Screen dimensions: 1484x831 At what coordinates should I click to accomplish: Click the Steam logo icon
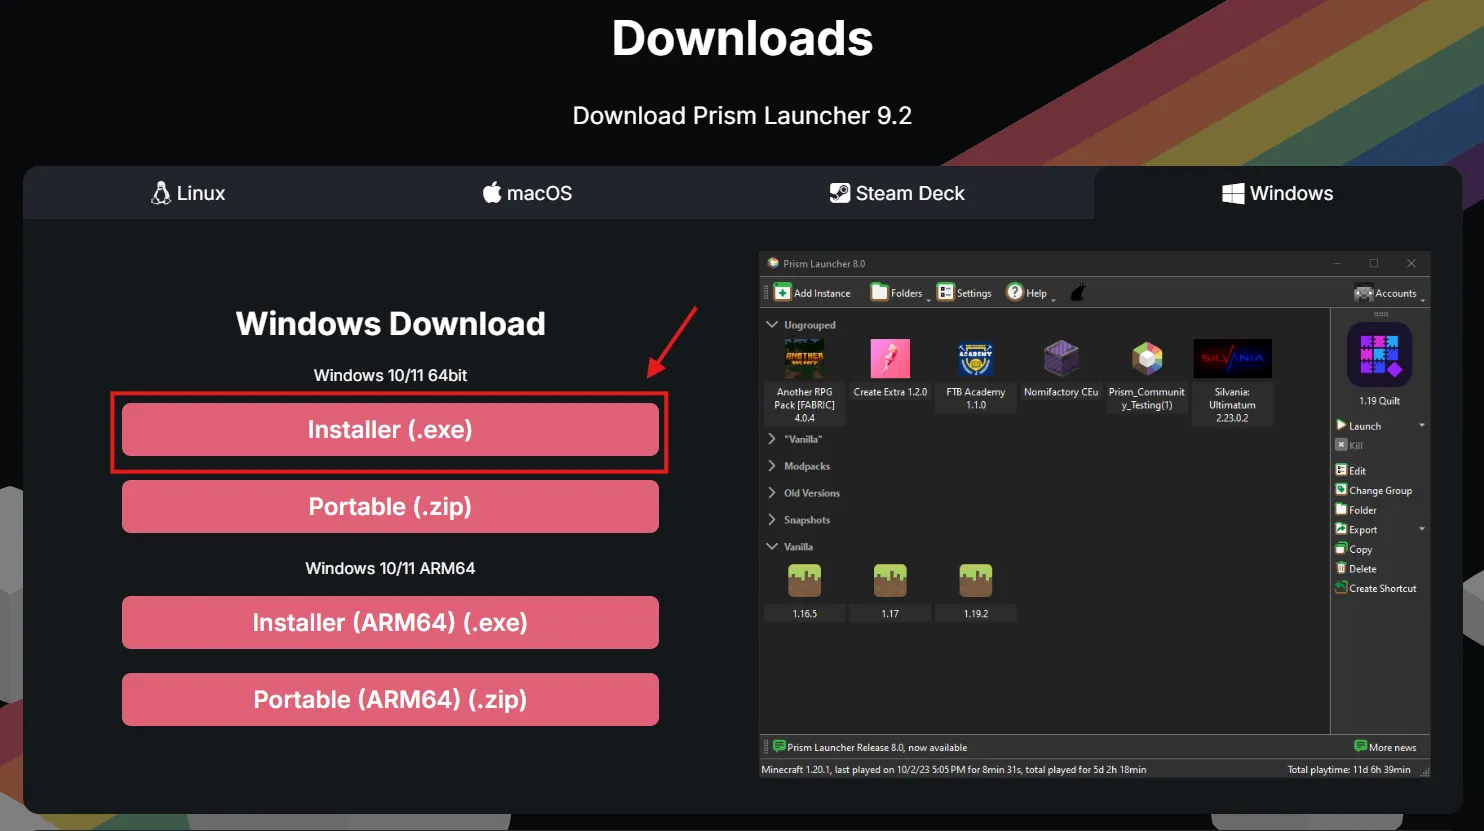point(840,193)
